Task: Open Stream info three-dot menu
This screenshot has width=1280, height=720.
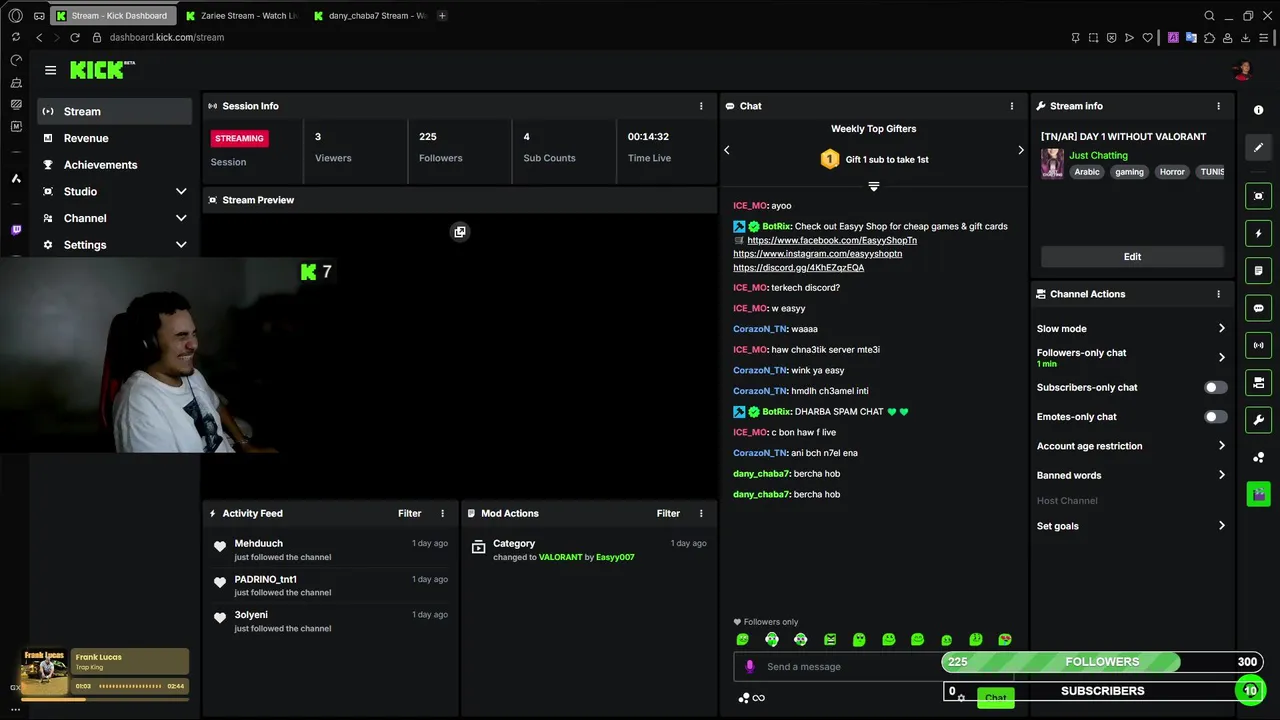Action: [1218, 106]
